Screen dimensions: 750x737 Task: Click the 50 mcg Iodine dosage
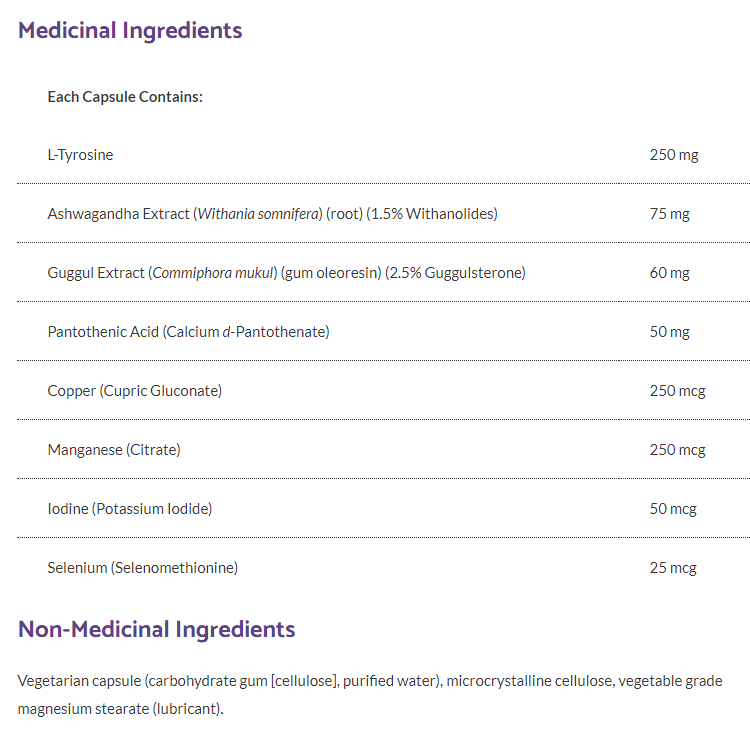pos(673,509)
